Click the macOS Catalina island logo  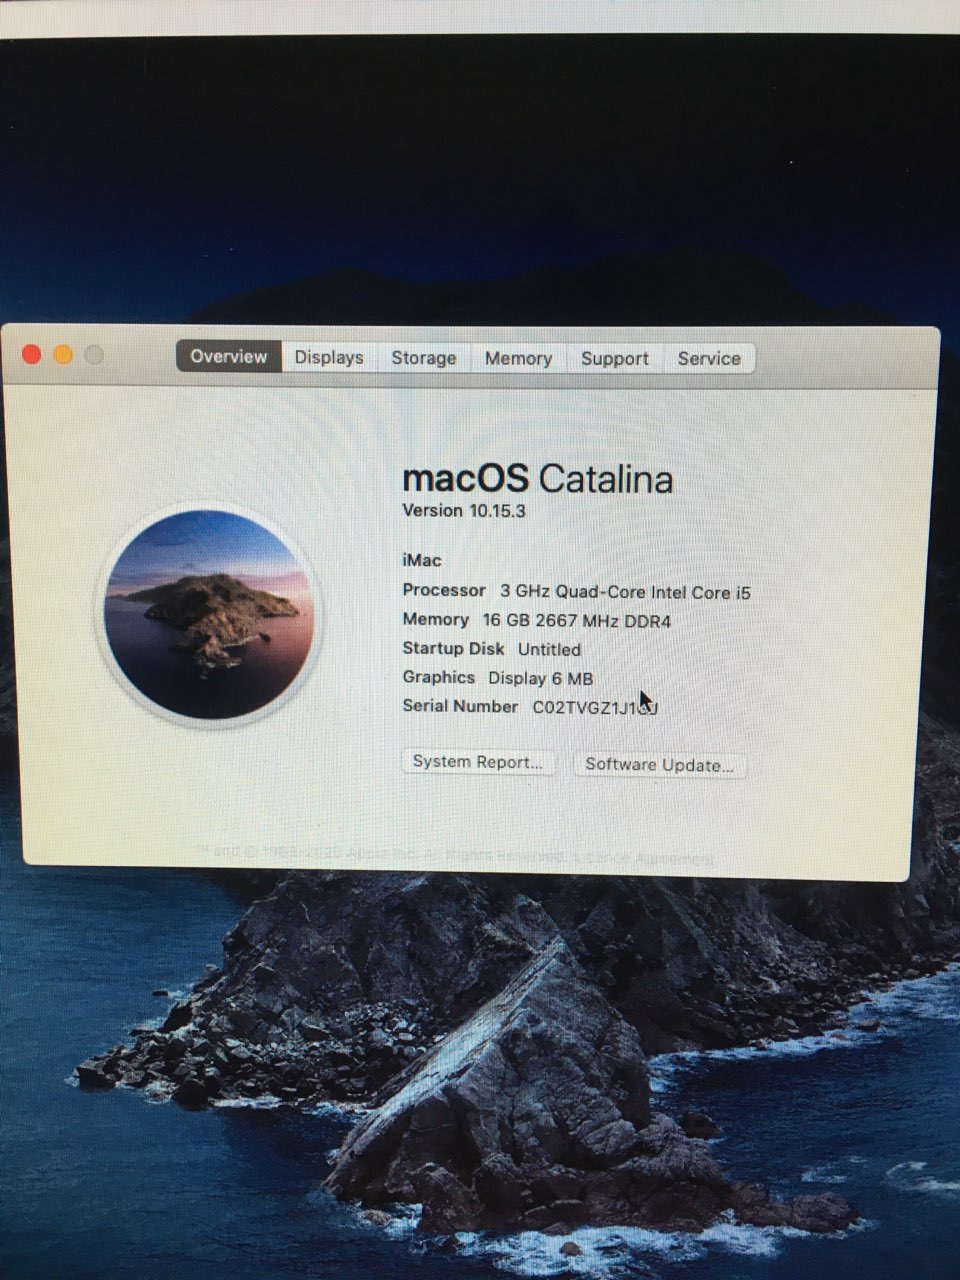pyautogui.click(x=209, y=614)
